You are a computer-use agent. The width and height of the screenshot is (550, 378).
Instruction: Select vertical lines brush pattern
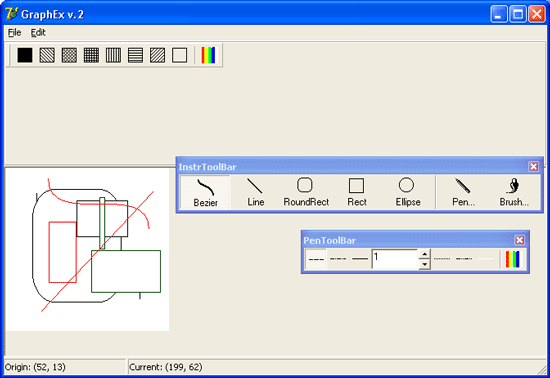pos(113,55)
